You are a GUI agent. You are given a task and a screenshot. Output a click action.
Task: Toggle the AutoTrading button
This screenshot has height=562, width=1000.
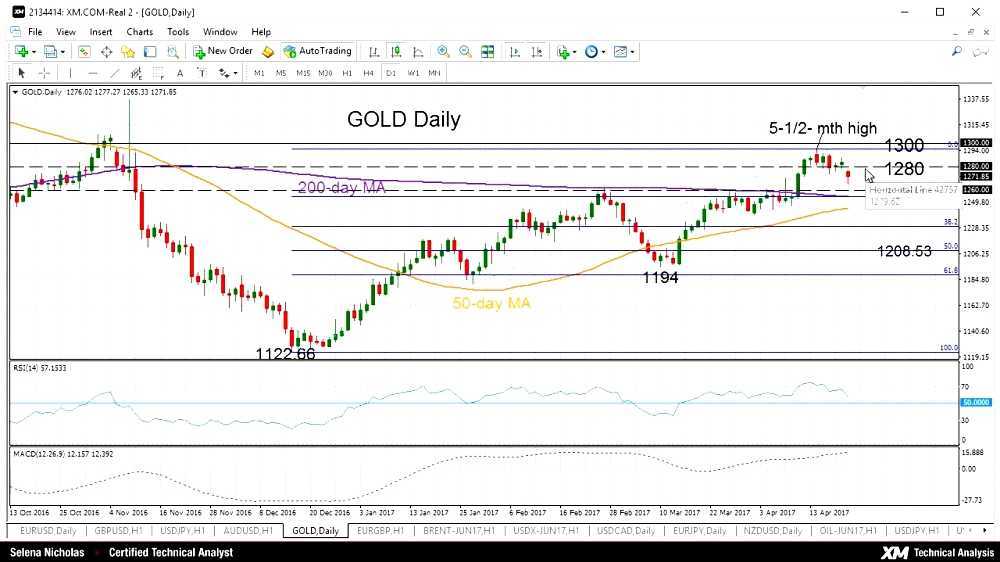point(318,51)
